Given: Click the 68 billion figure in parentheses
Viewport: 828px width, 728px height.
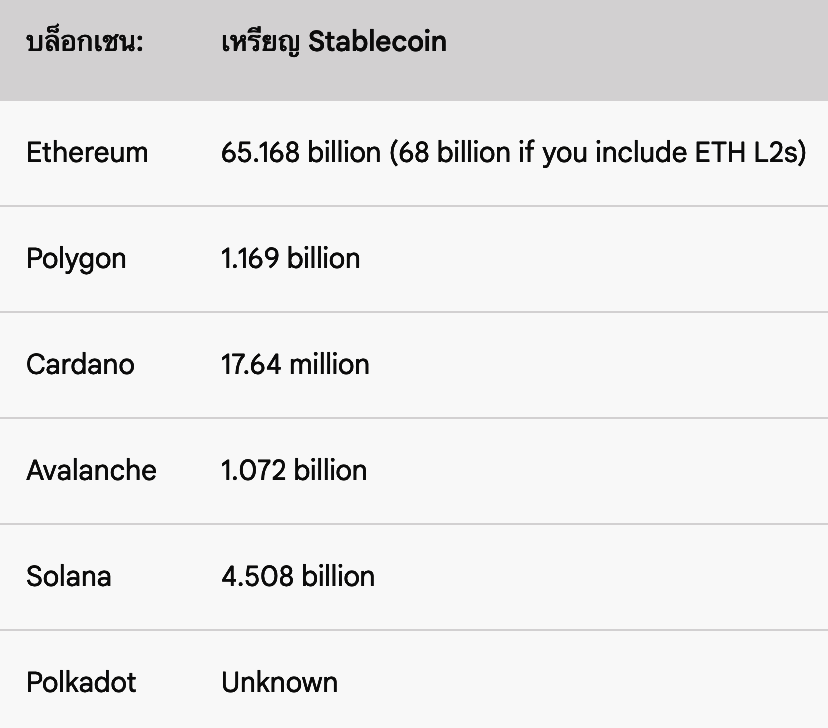Looking at the screenshot, I should pyautogui.click(x=449, y=153).
